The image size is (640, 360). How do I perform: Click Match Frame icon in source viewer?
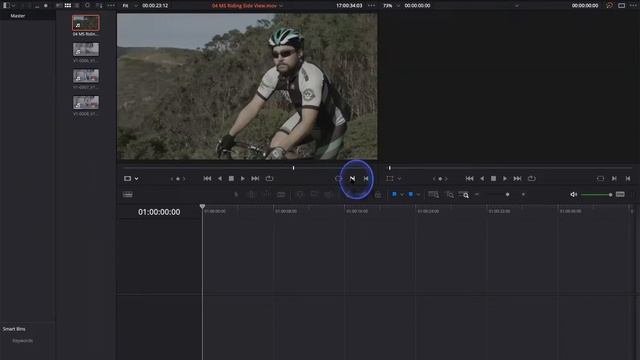[x=338, y=178]
